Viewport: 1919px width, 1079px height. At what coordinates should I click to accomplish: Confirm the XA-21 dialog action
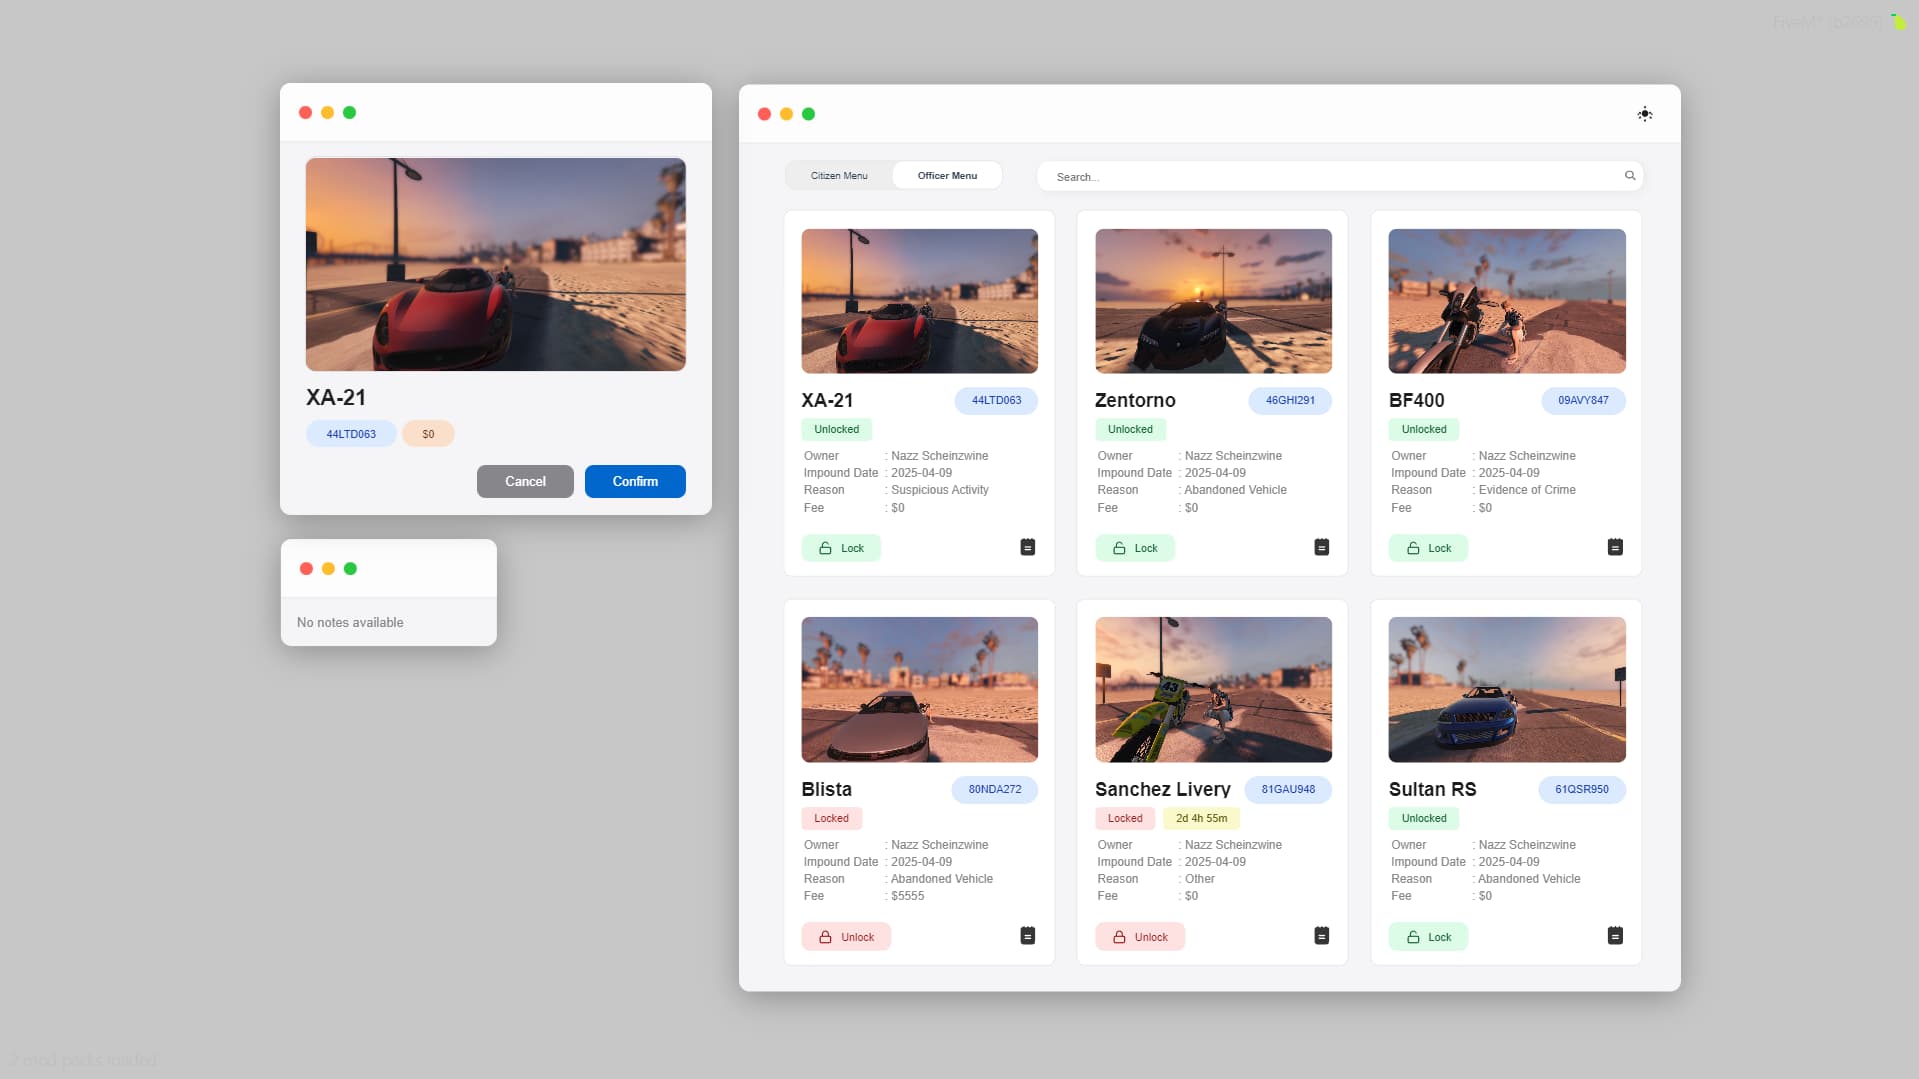635,482
